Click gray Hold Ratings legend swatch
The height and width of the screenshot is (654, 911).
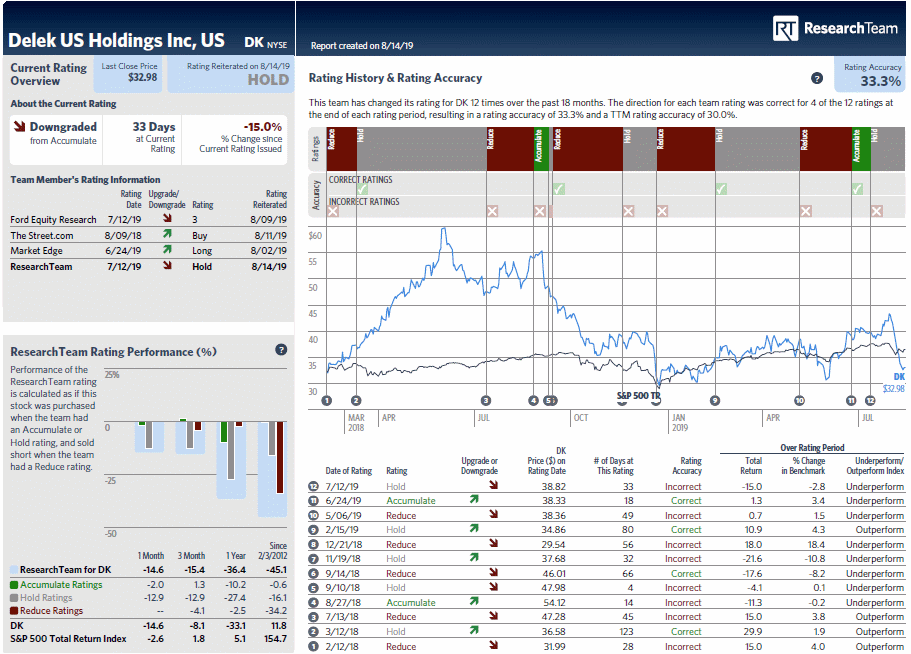point(14,598)
